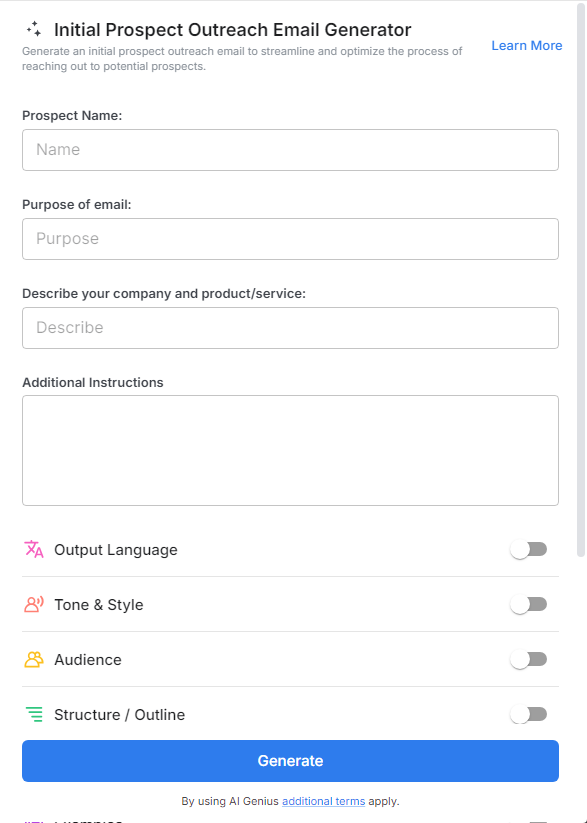Click the Prospect Name input field

pyautogui.click(x=290, y=149)
